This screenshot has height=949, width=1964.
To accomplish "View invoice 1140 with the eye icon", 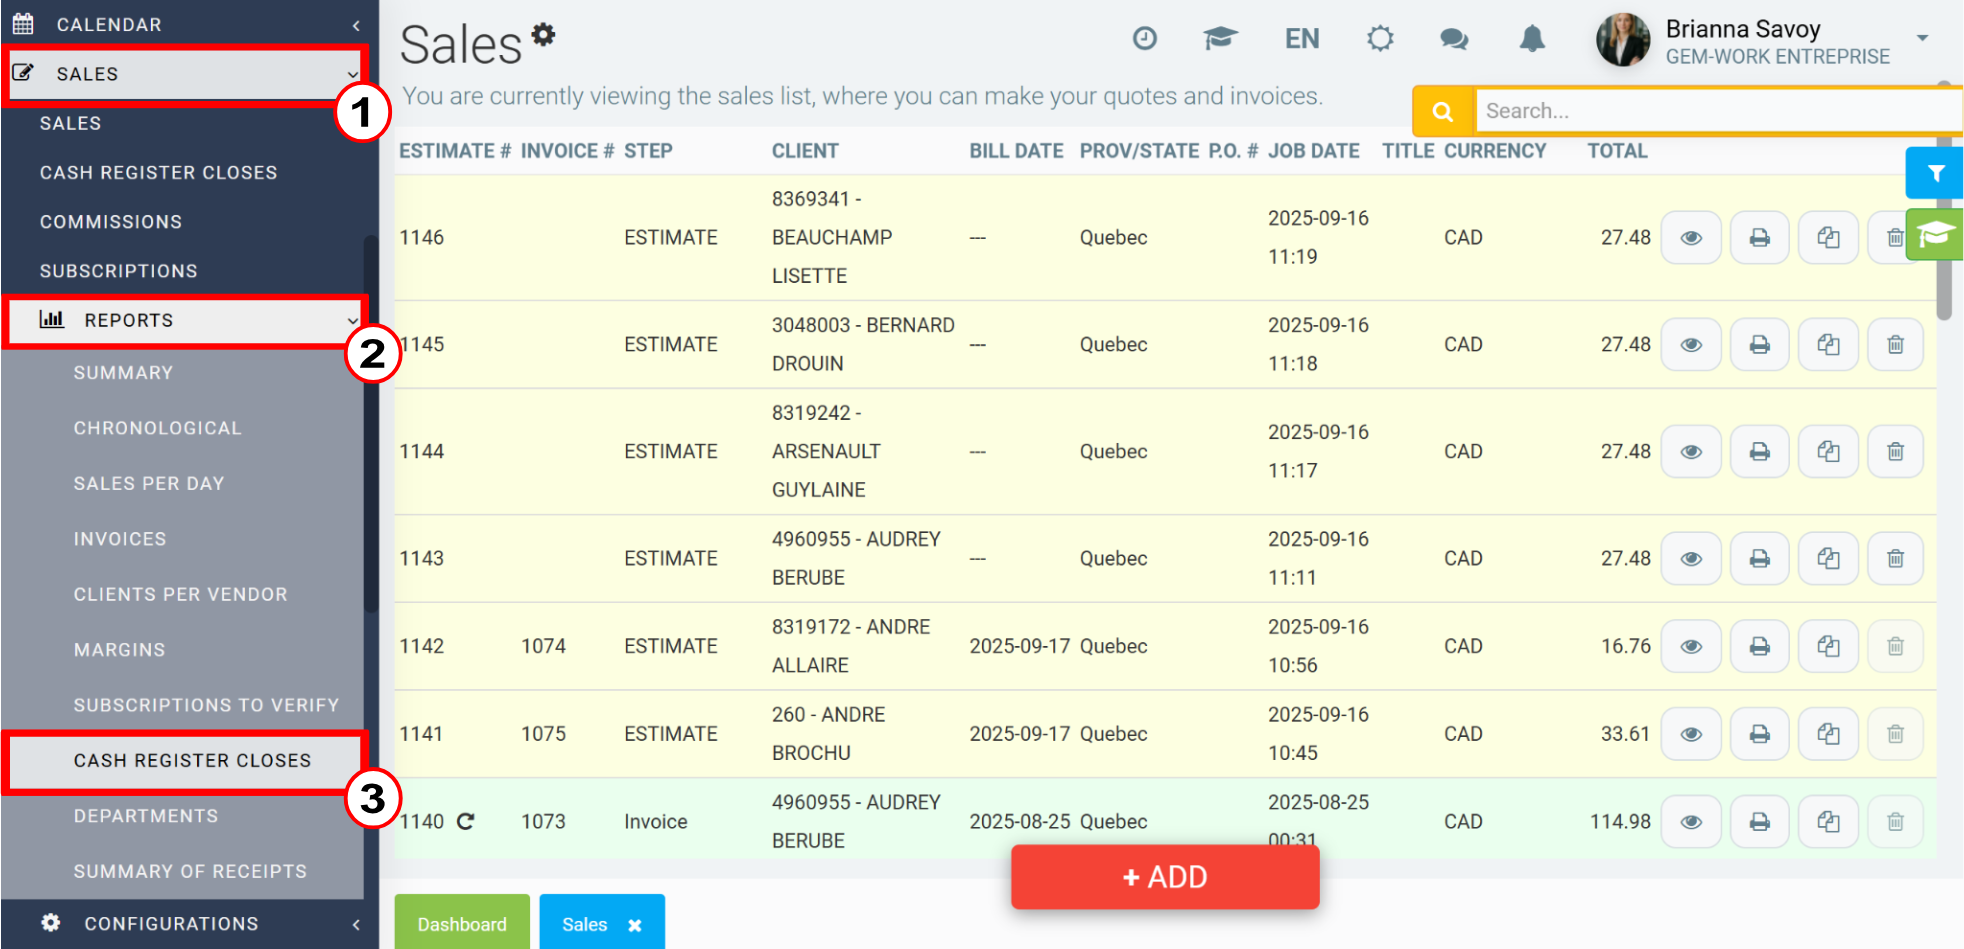I will (x=1691, y=822).
